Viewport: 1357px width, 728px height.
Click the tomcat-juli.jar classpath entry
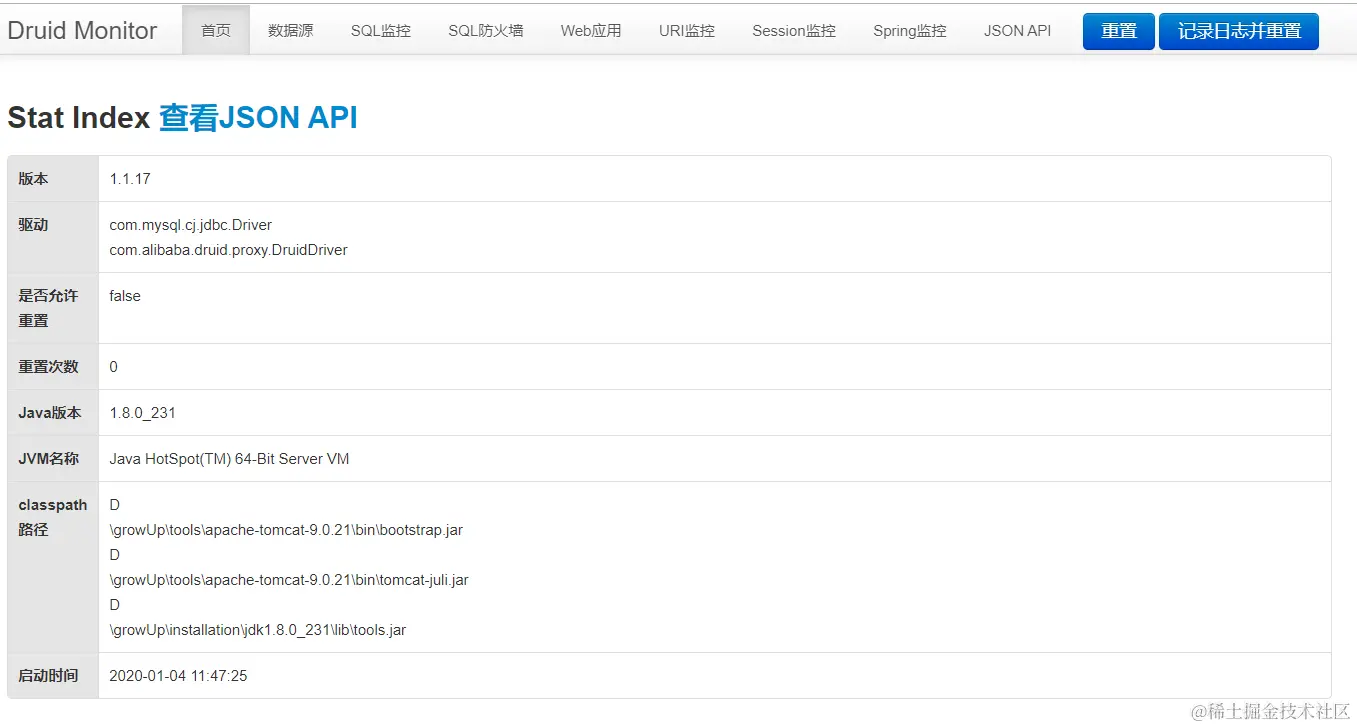(289, 580)
